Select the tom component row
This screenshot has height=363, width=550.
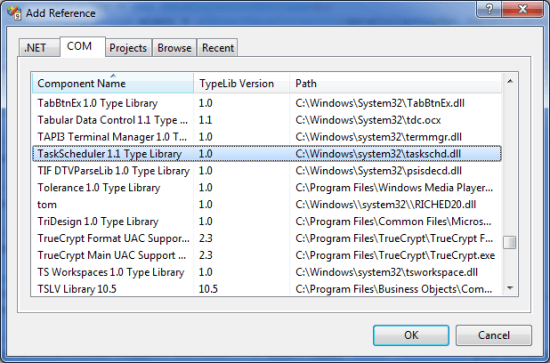pos(267,204)
